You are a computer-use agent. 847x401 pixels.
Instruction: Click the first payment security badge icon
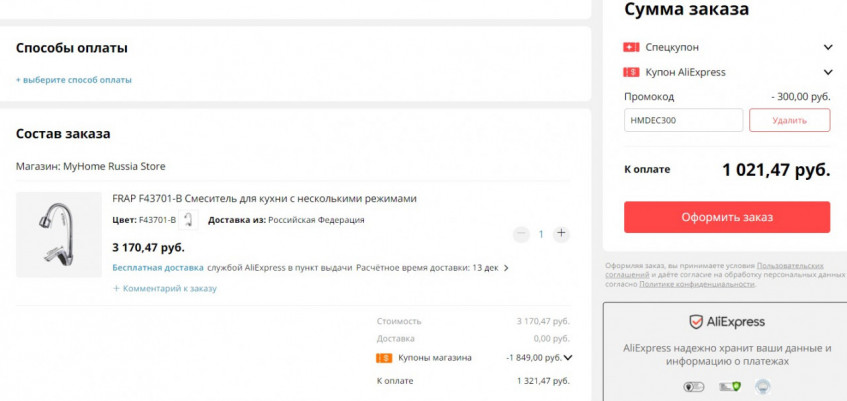point(694,387)
